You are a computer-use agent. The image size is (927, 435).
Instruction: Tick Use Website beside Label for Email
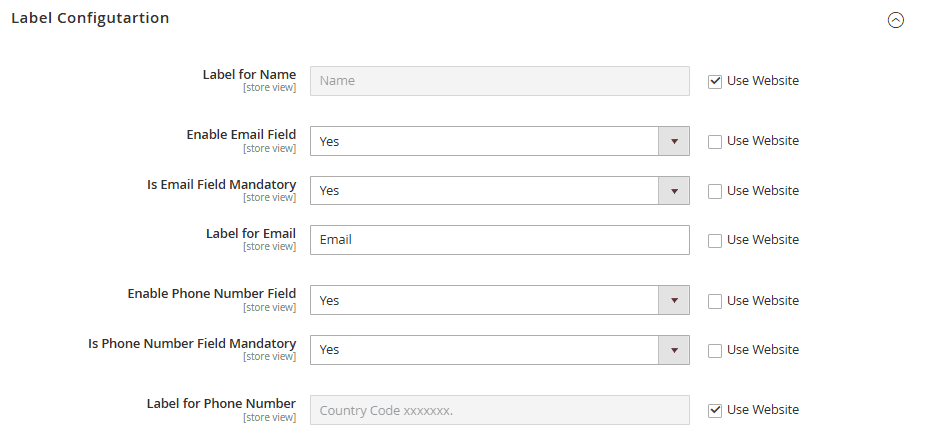tap(715, 240)
